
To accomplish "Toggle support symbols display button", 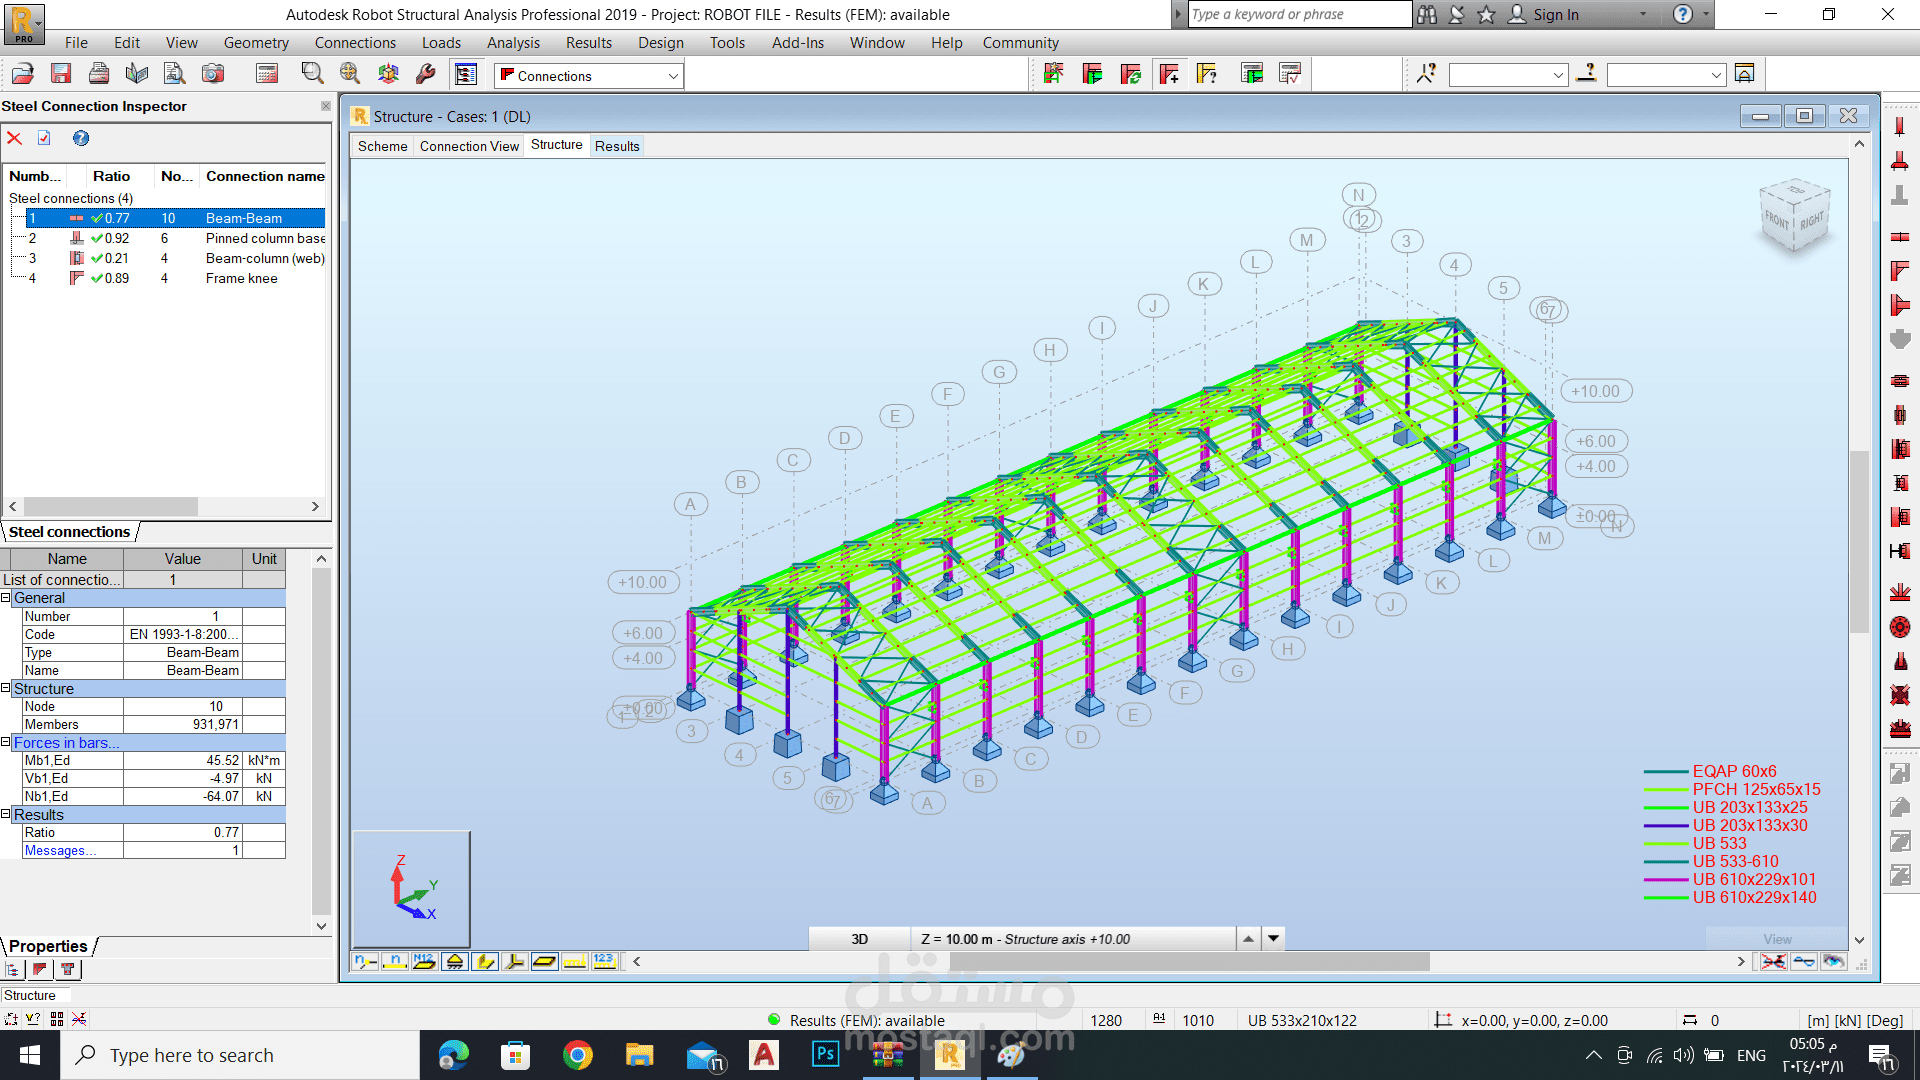I will 455,961.
